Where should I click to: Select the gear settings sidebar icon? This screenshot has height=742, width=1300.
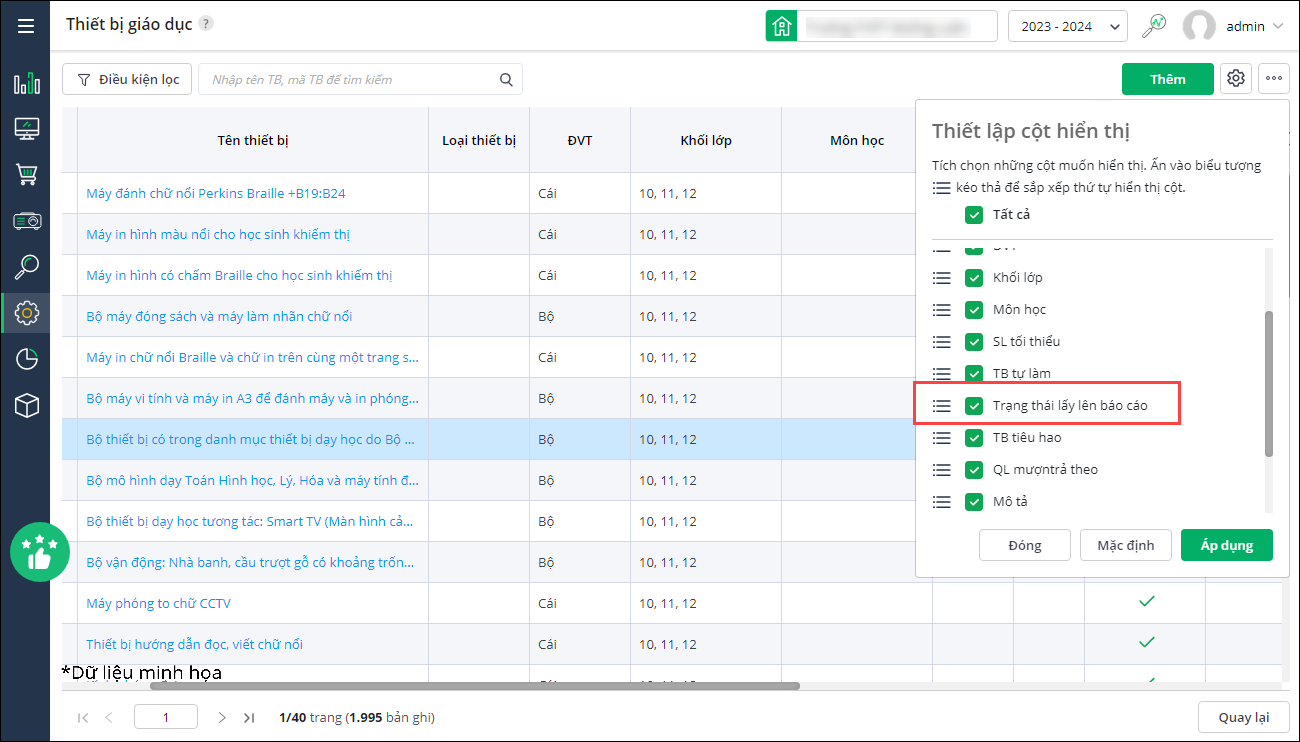point(27,313)
